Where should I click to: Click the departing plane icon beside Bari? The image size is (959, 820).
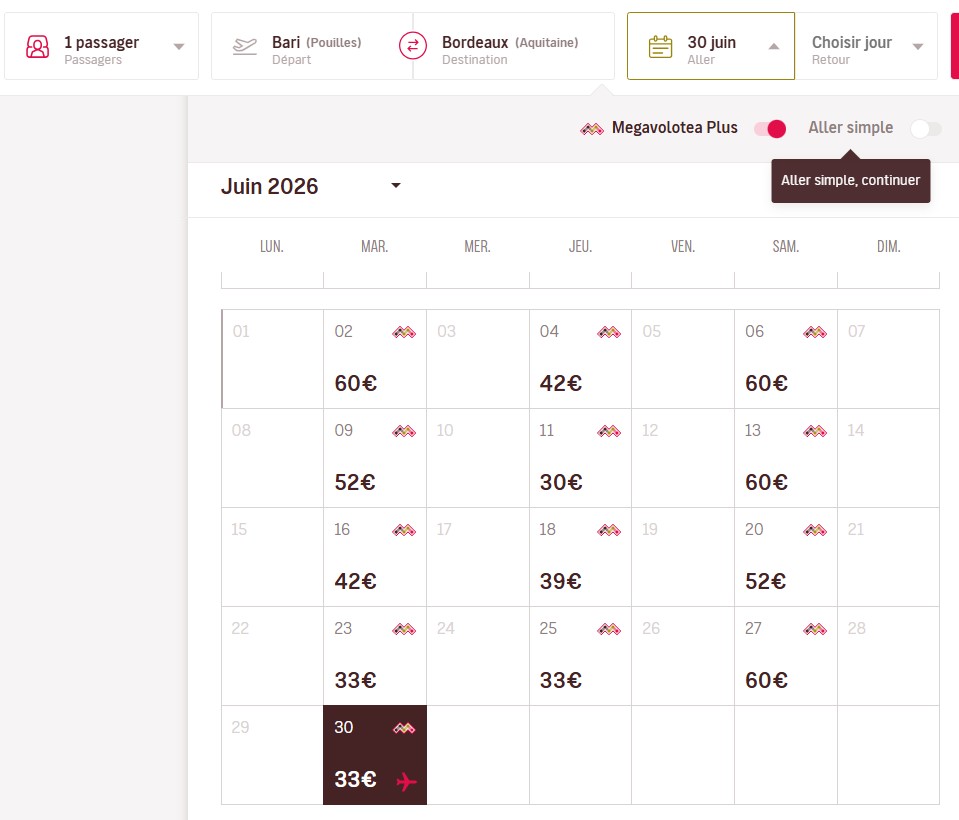coord(244,46)
